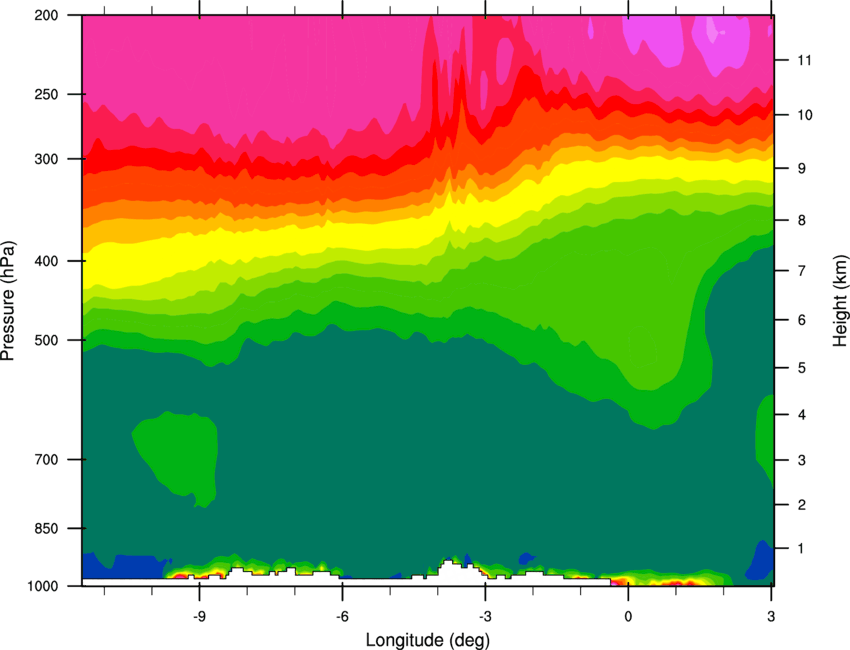Viewport: 850px width, 650px height.
Task: Pick the 9 km height label
Action: (x=801, y=169)
